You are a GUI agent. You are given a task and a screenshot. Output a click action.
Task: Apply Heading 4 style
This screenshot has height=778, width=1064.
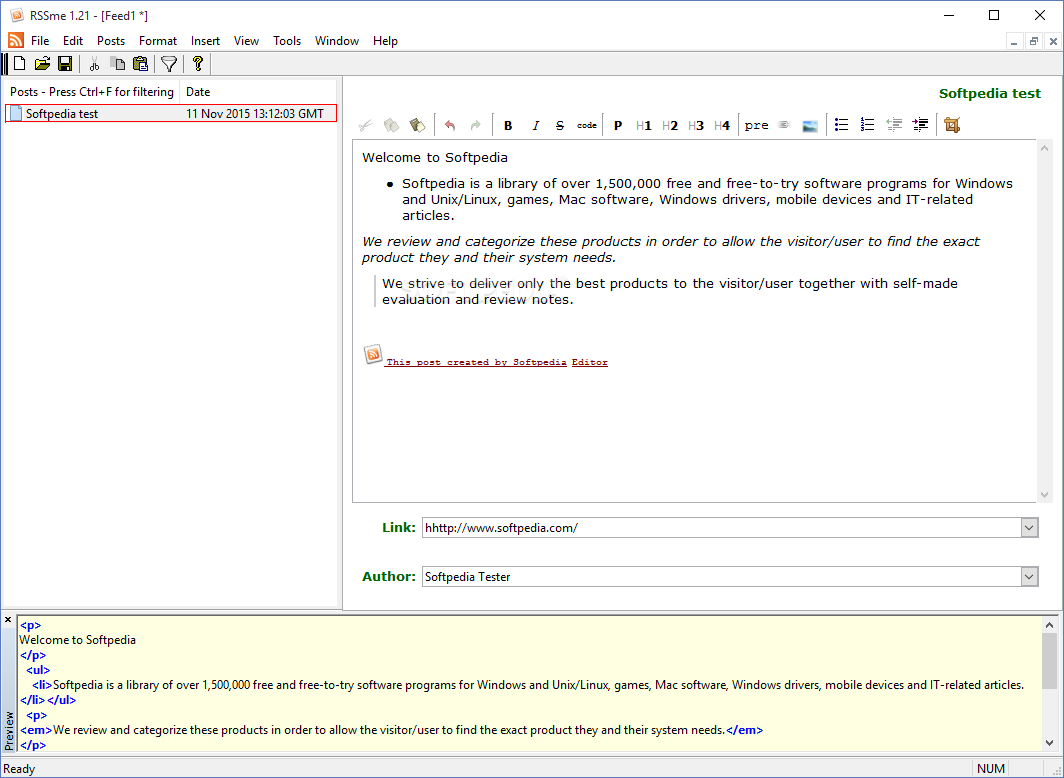[x=722, y=125]
